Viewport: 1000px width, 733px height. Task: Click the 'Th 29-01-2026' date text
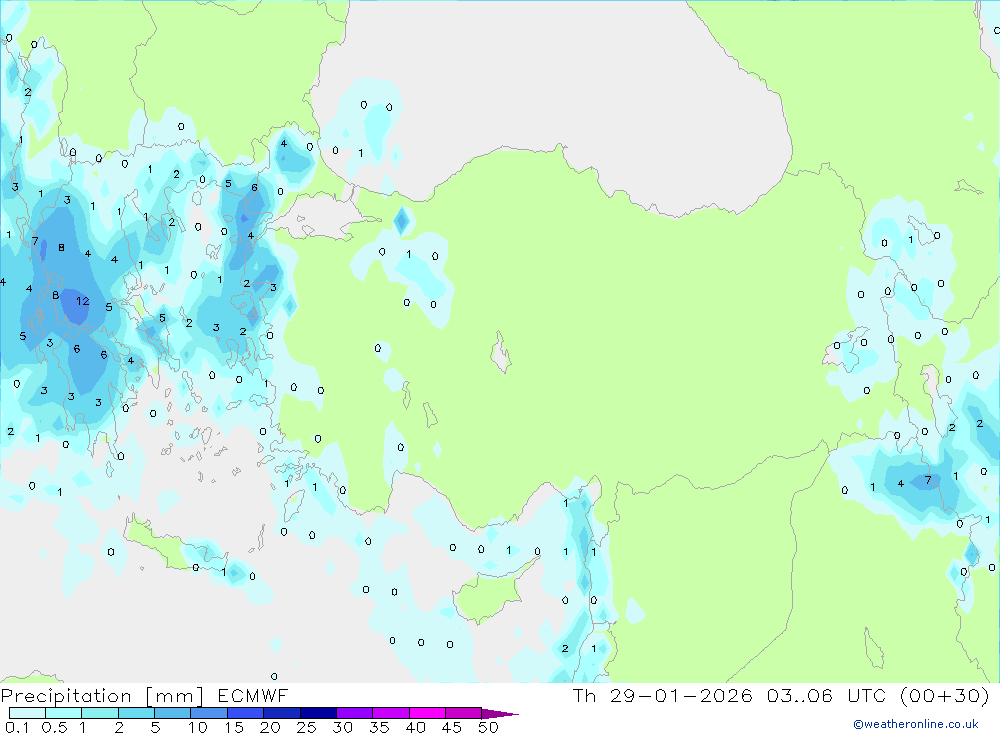(x=663, y=696)
